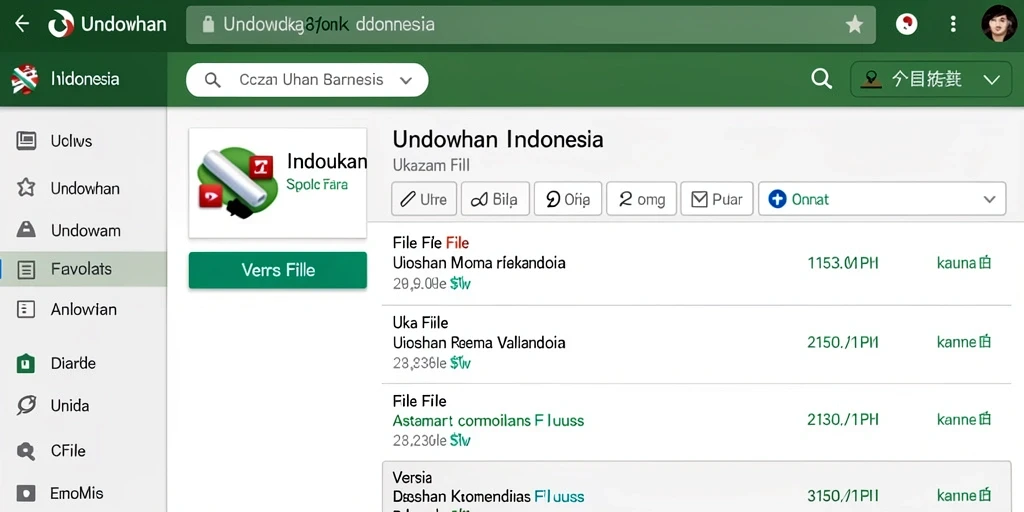Click the 3150 PH value

[842, 495]
